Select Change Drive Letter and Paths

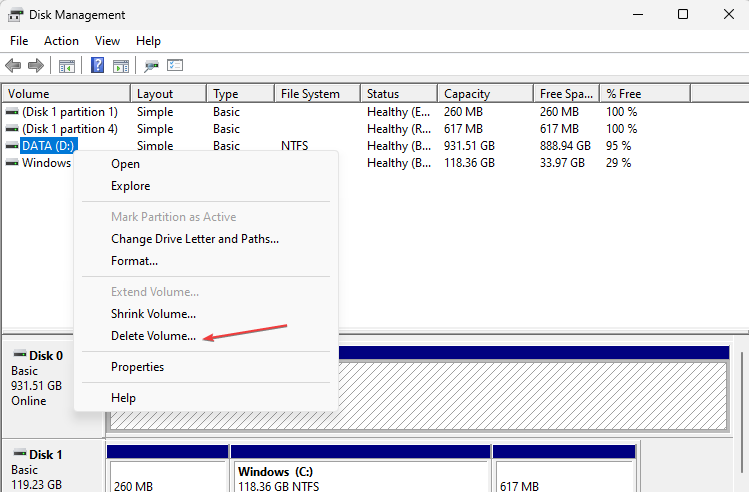[x=206, y=239]
